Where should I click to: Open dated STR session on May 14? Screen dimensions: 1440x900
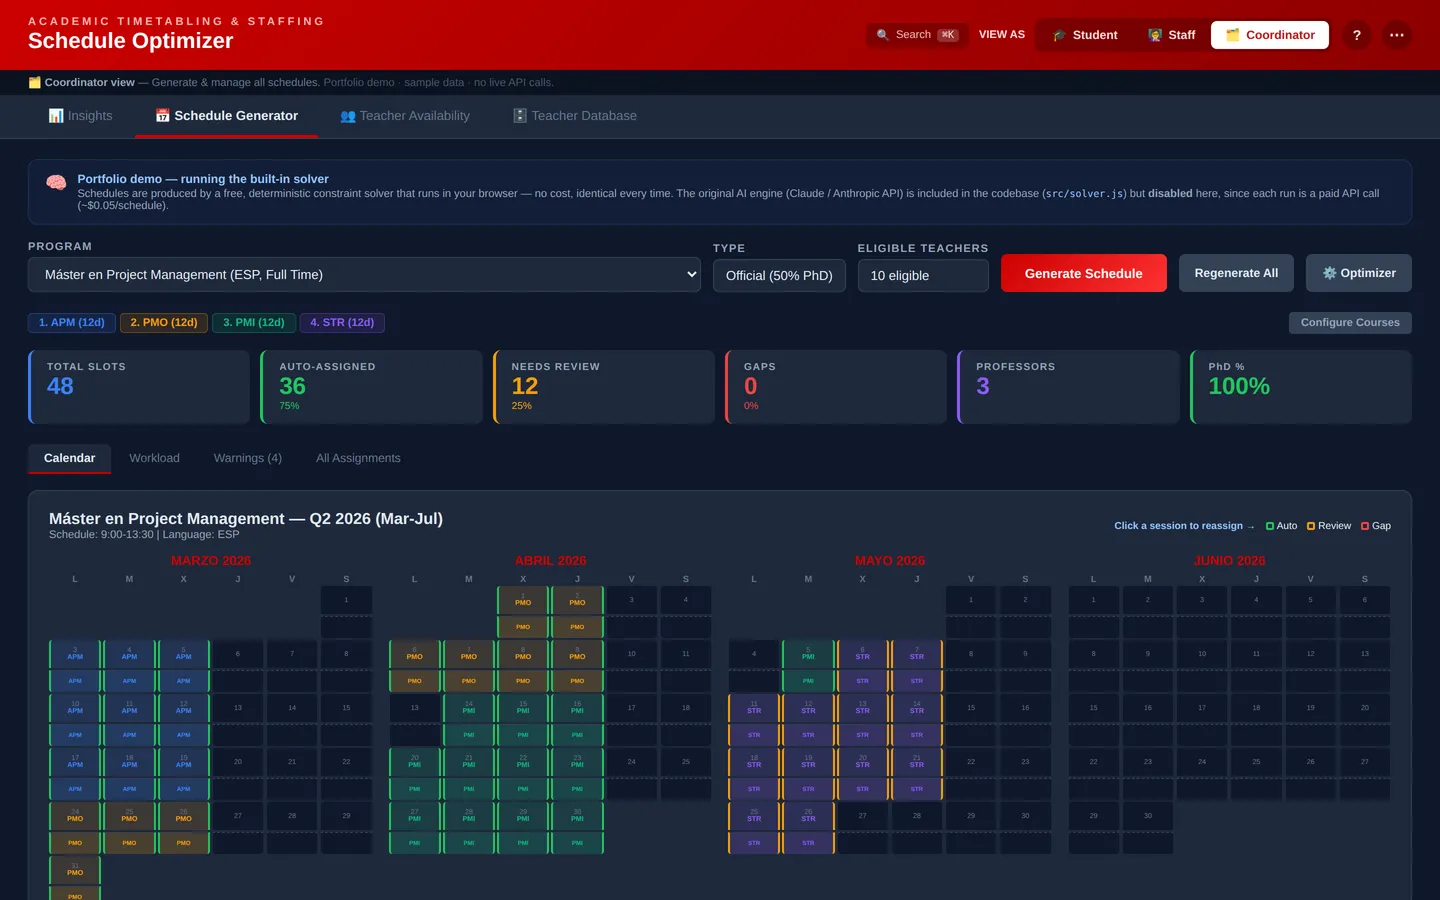(917, 708)
